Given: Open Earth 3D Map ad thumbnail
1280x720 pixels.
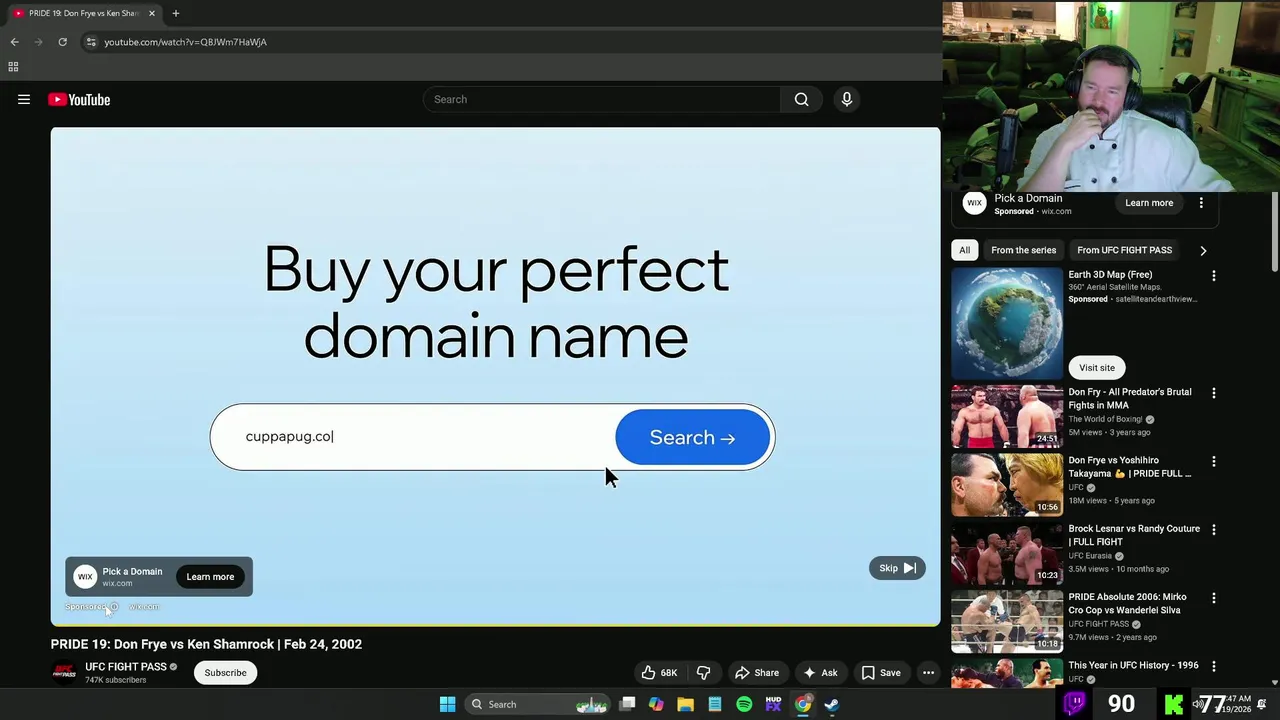Looking at the screenshot, I should 1007,322.
